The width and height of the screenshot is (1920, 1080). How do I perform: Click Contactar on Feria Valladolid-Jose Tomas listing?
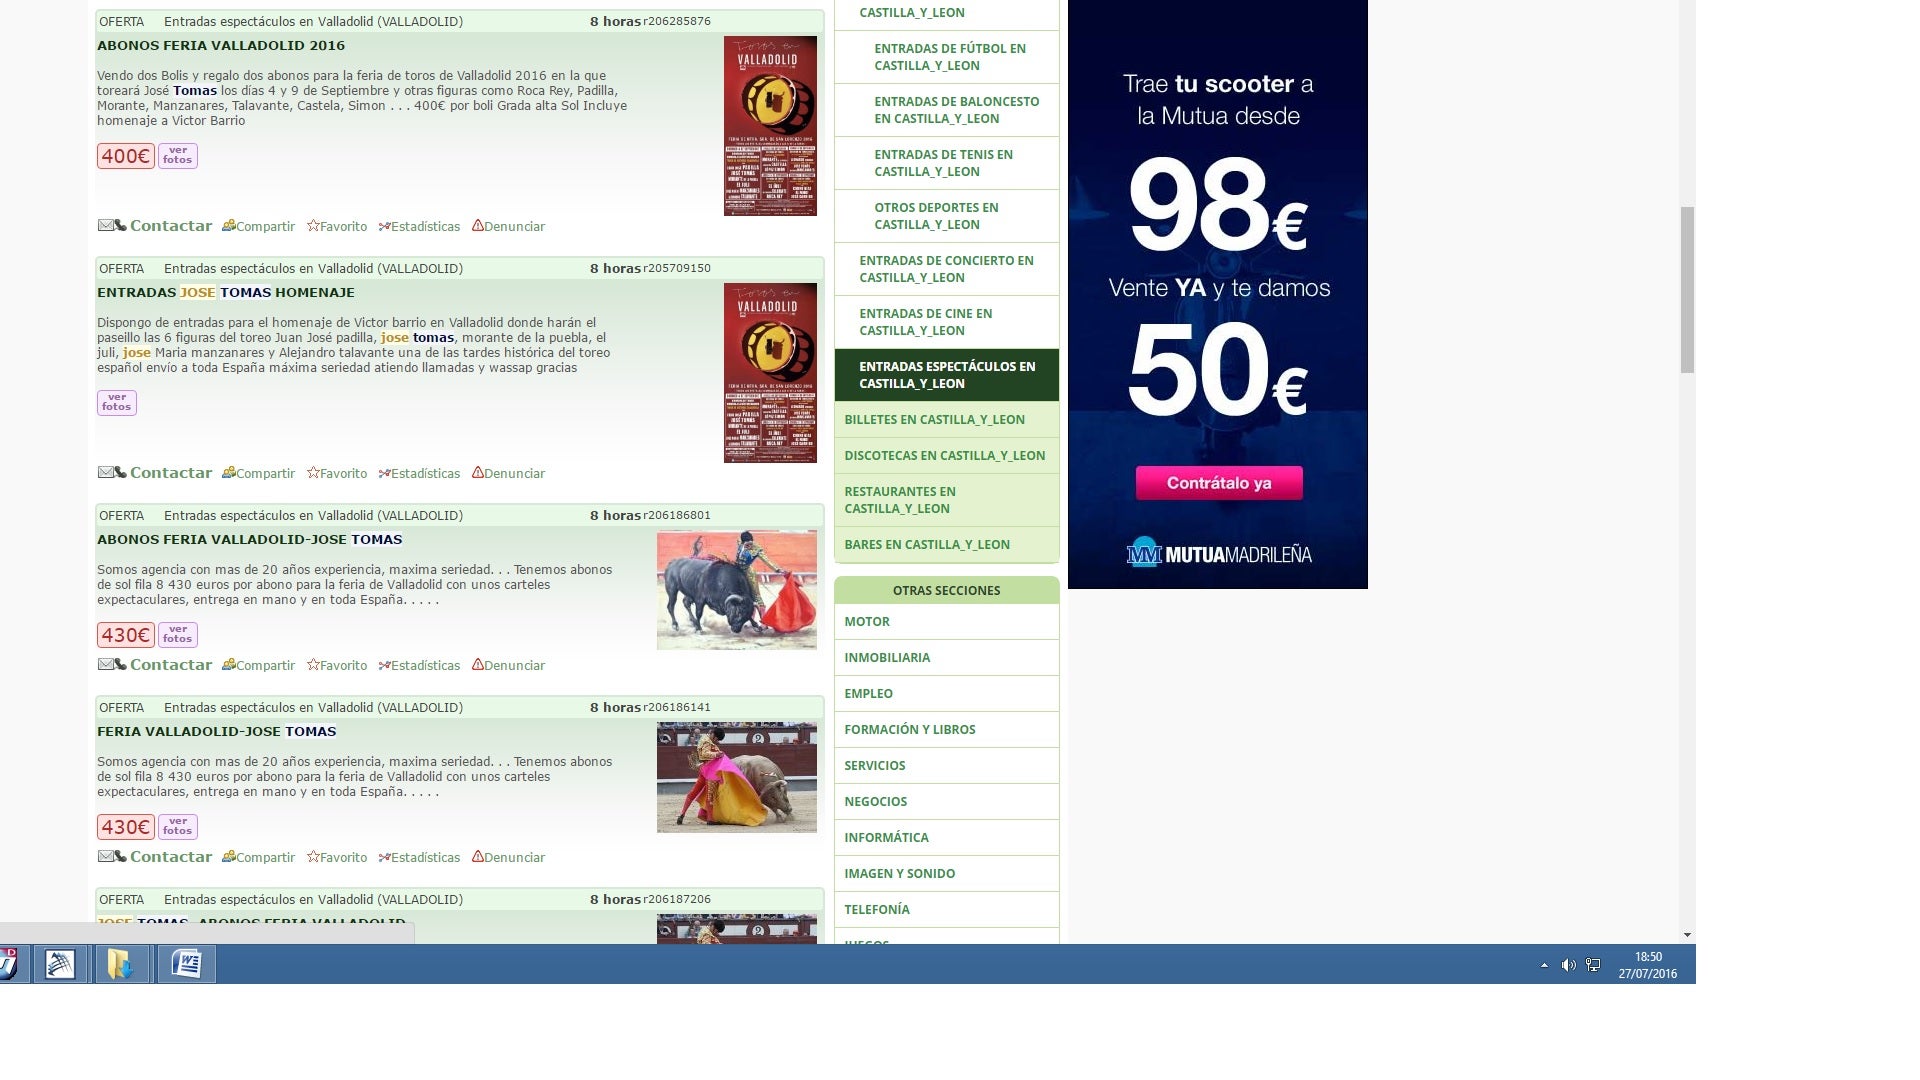click(171, 857)
